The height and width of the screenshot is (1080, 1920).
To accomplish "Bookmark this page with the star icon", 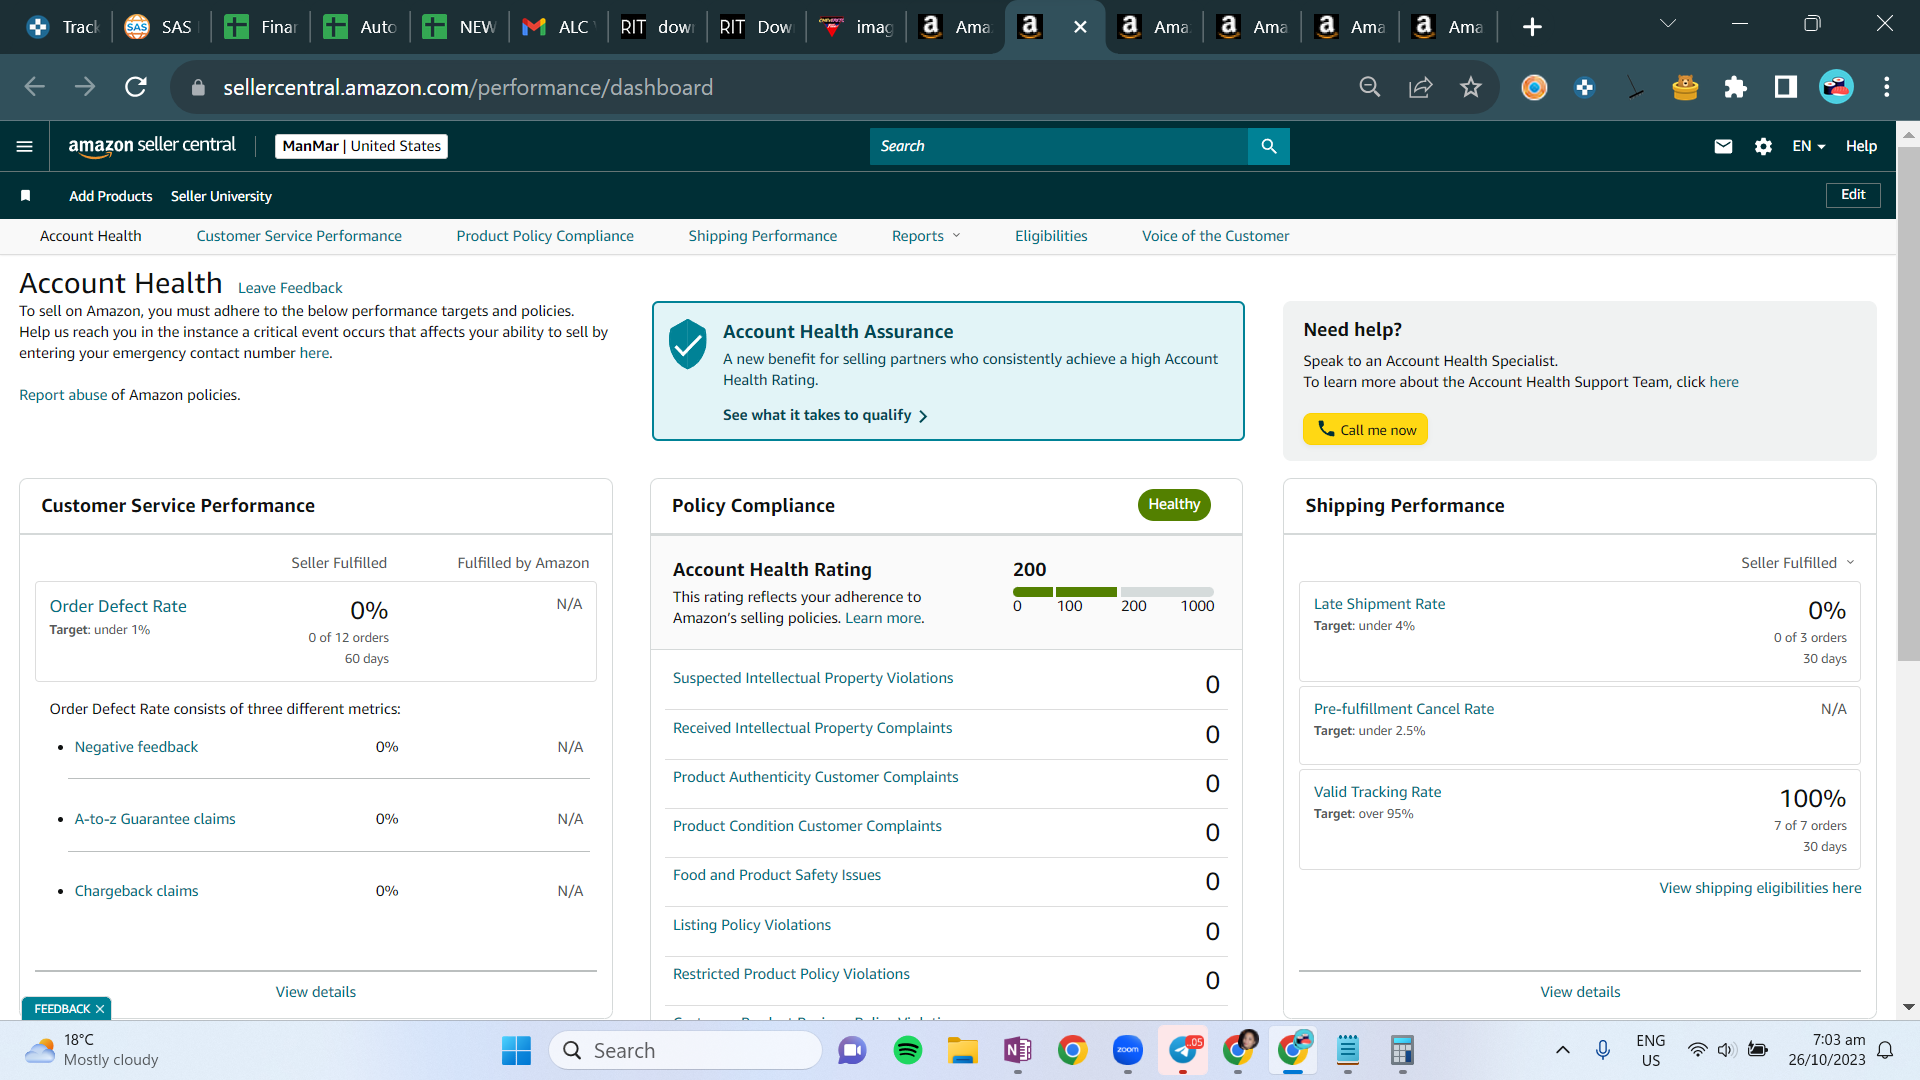I will 1471,87.
